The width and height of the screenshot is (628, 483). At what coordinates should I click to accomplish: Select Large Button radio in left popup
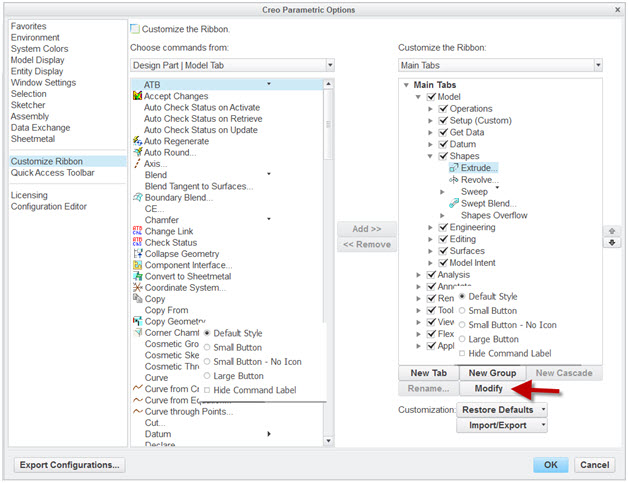[207, 376]
